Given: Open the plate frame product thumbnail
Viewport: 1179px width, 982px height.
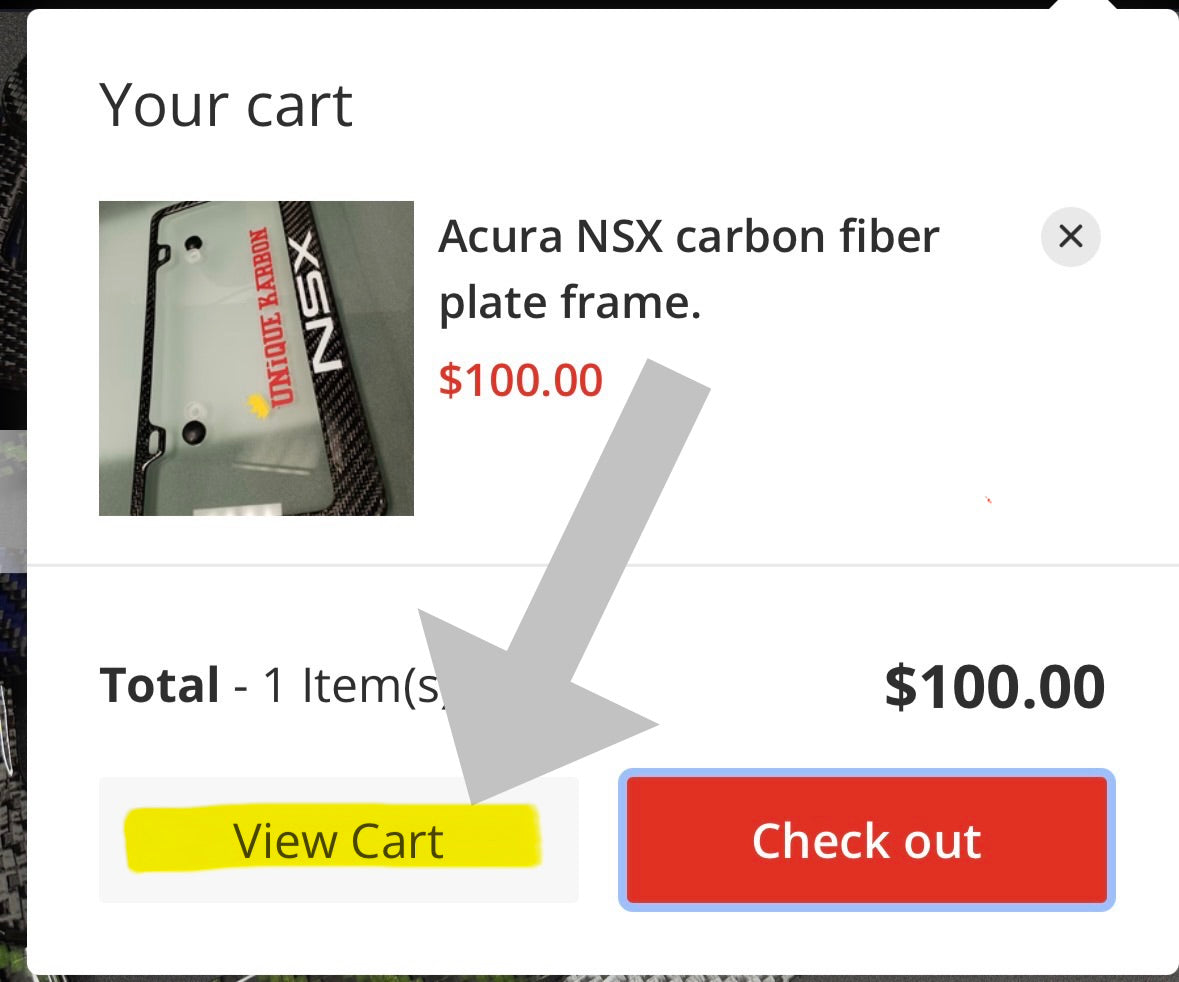Looking at the screenshot, I should (256, 358).
